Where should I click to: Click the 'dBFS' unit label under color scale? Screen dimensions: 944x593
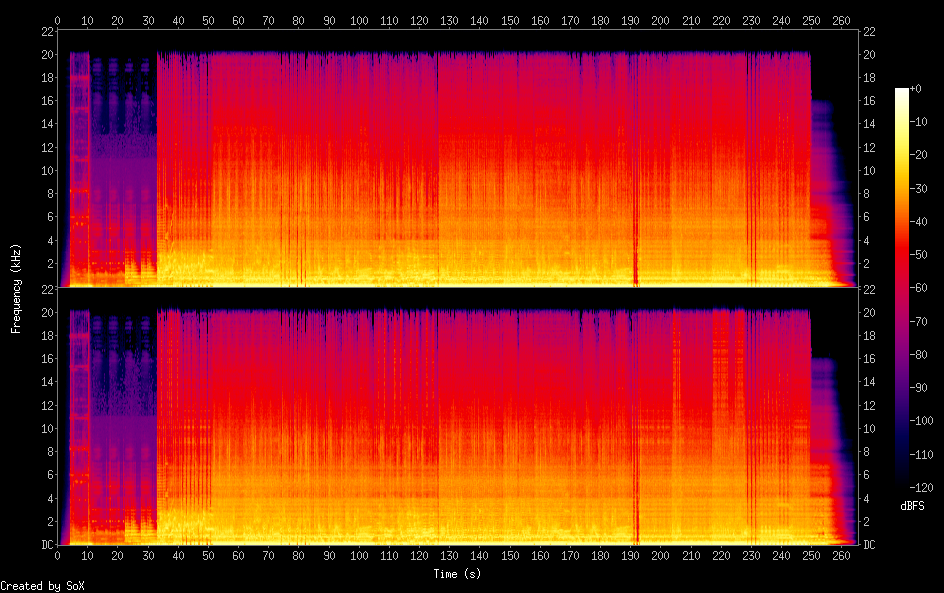tap(912, 506)
